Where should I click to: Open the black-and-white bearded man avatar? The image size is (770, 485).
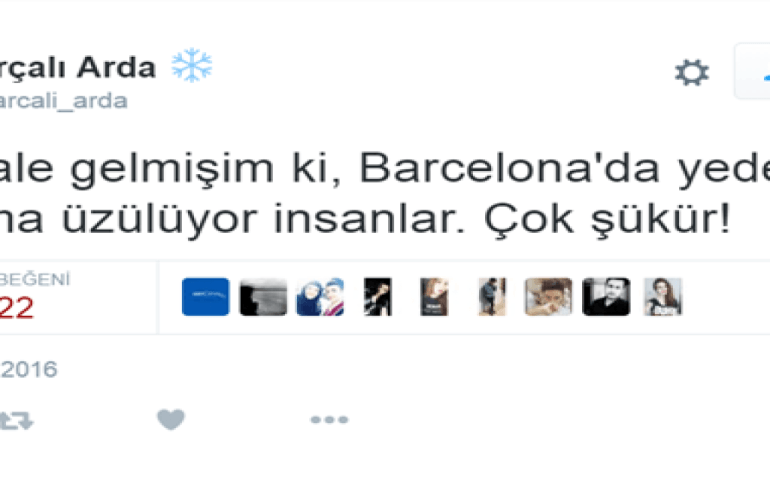click(606, 296)
